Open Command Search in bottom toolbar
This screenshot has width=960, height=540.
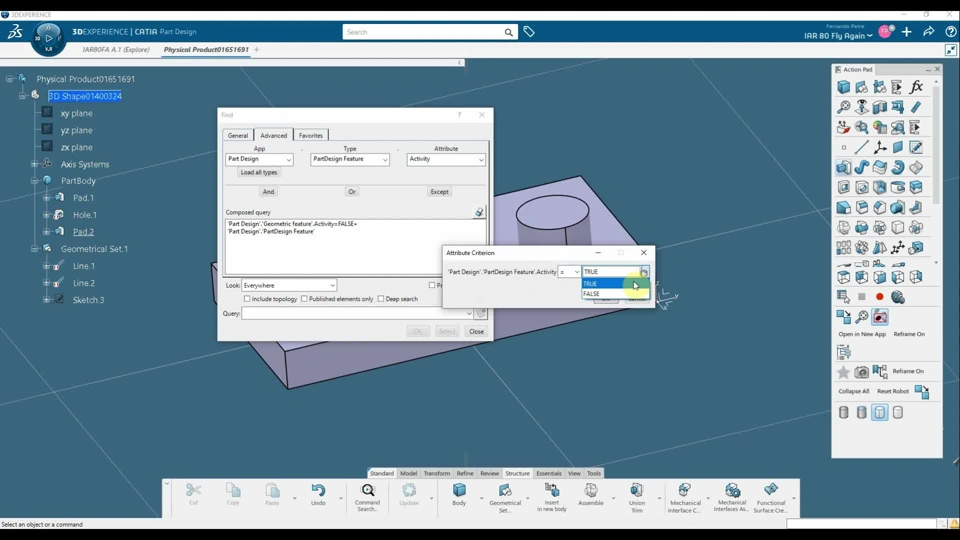367,497
